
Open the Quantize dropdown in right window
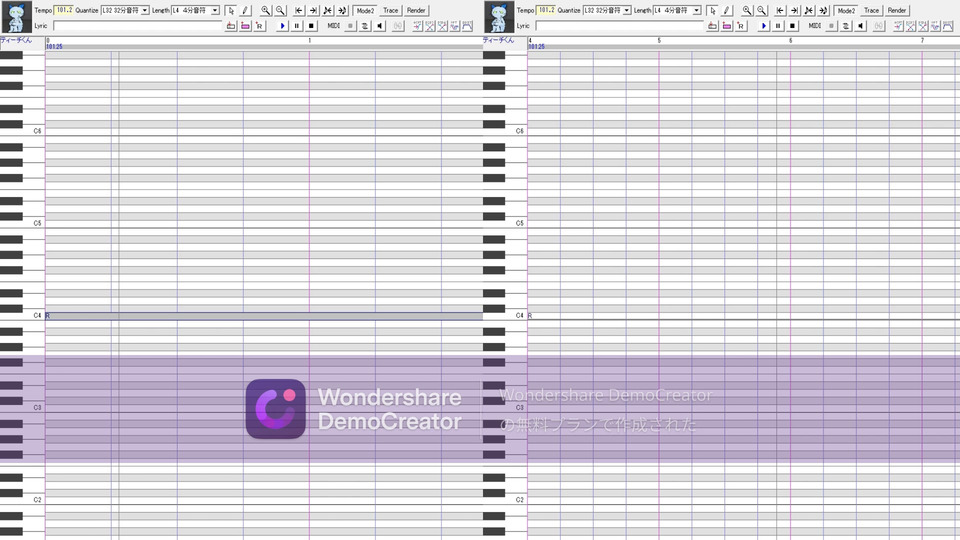pos(627,10)
